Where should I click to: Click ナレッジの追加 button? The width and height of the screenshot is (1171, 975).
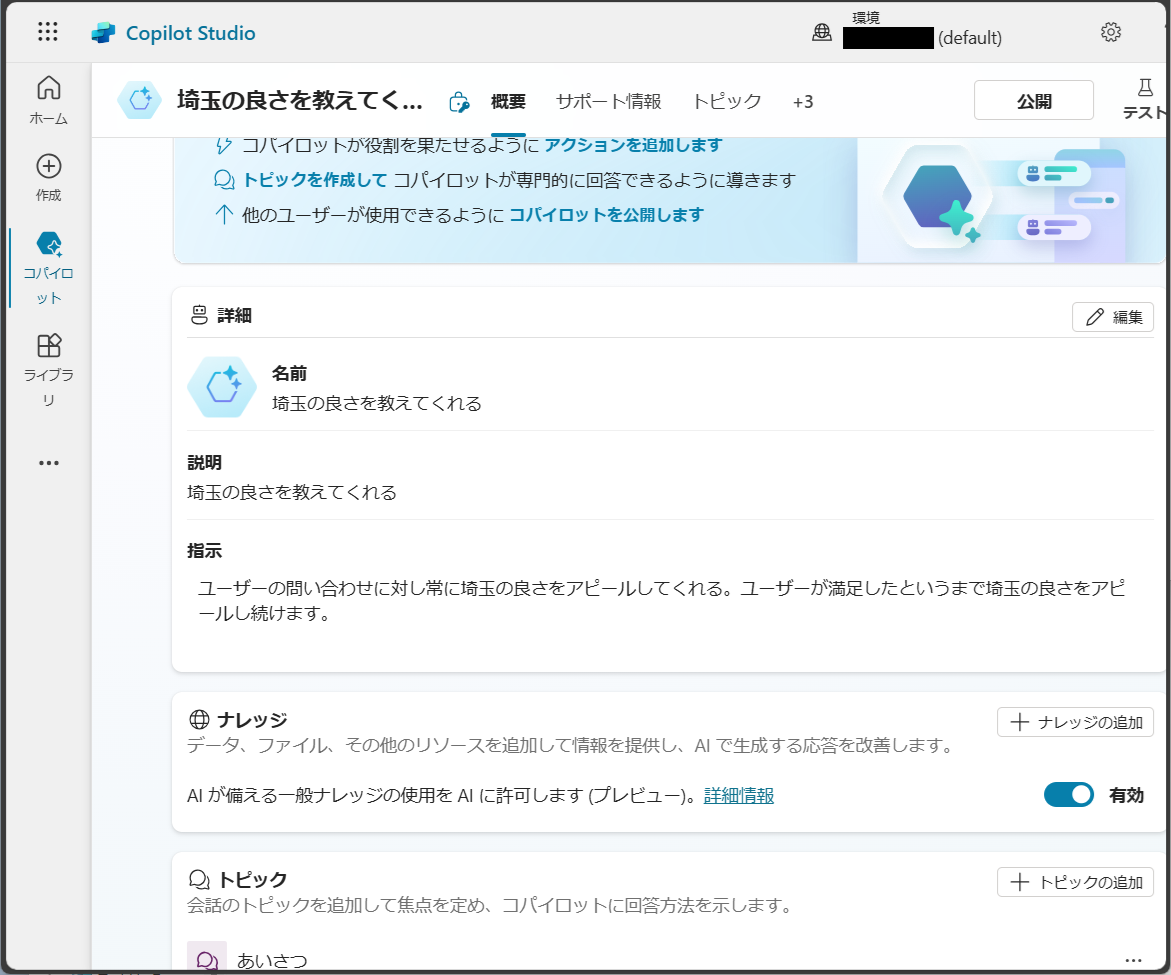click(1075, 722)
